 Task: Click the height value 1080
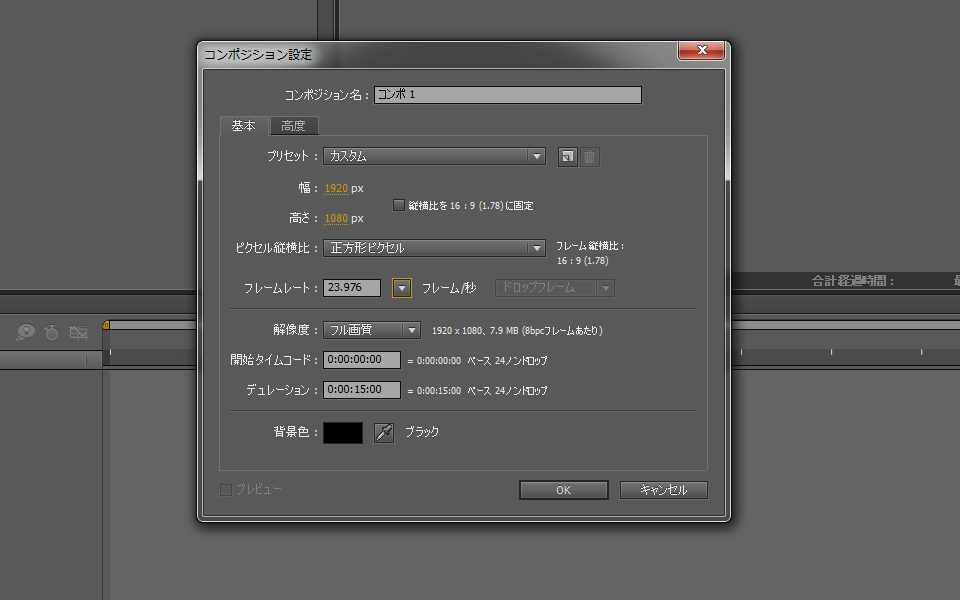pos(336,218)
